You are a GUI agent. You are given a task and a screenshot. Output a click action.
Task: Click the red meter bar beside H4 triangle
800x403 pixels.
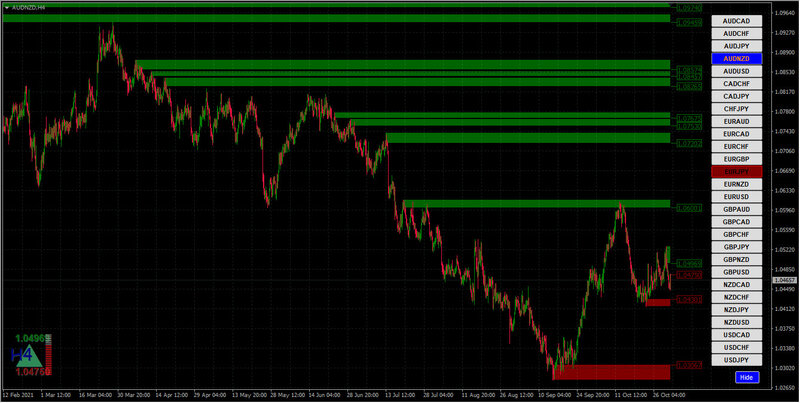pos(49,355)
